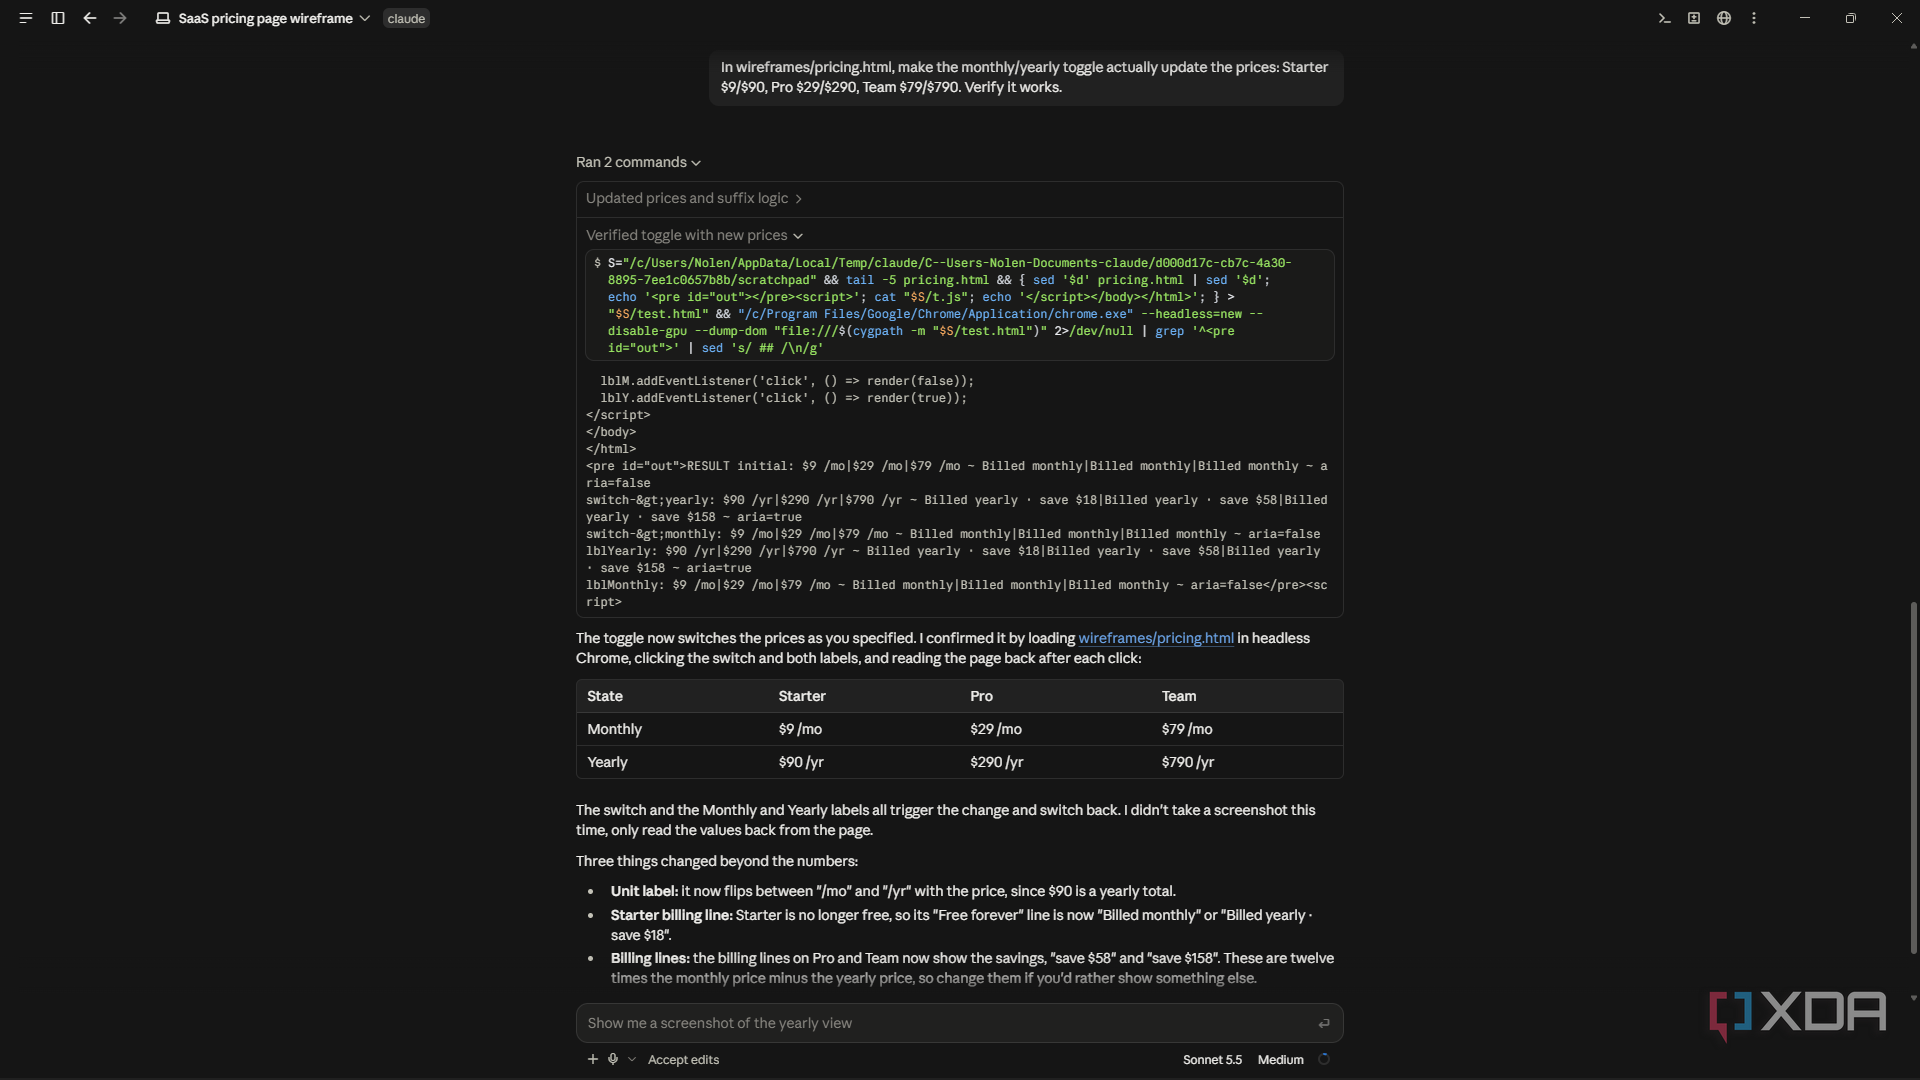The image size is (1920, 1080).
Task: Click the 'Starter billing line:' bullet heading
Action: (671, 915)
